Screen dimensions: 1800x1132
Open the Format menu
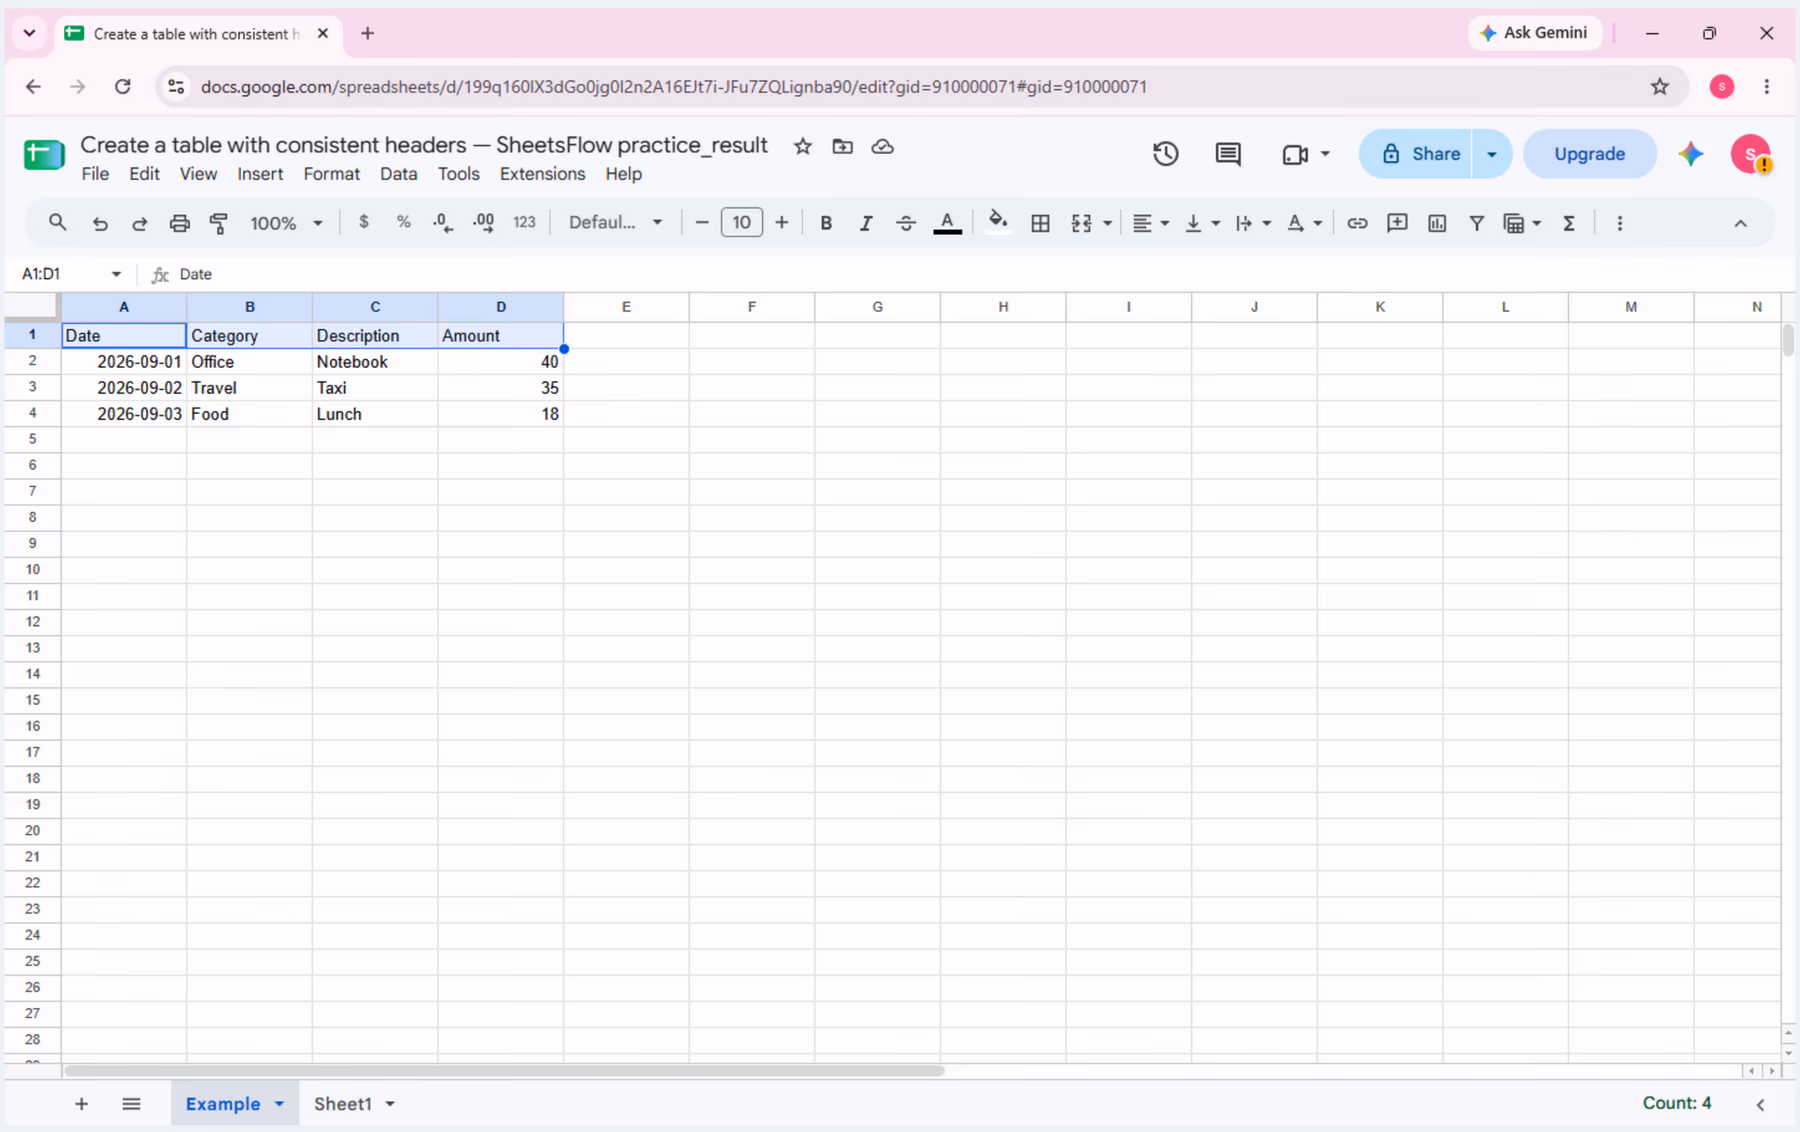[x=331, y=174]
